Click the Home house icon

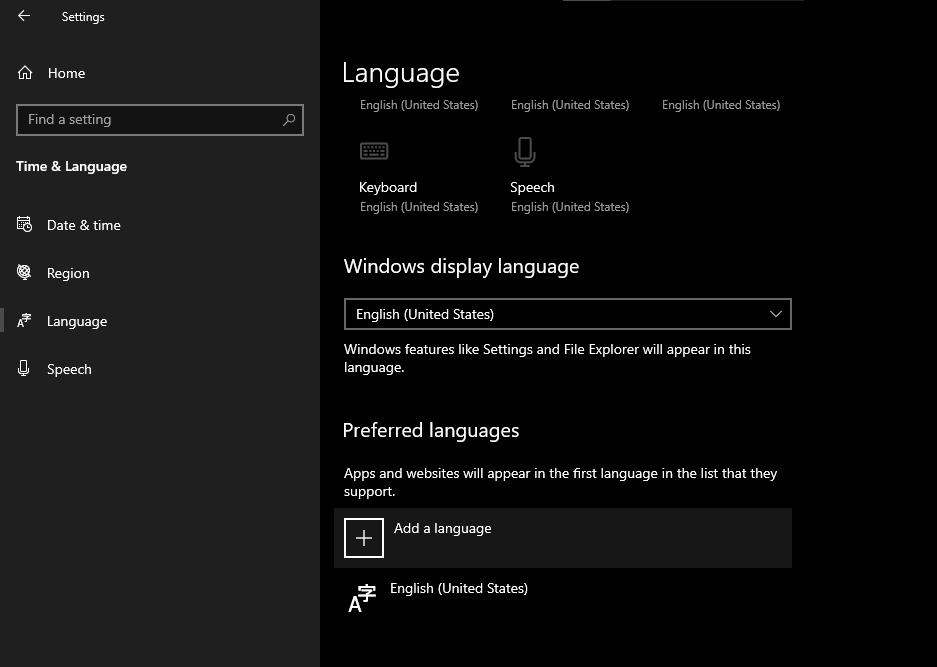23,72
